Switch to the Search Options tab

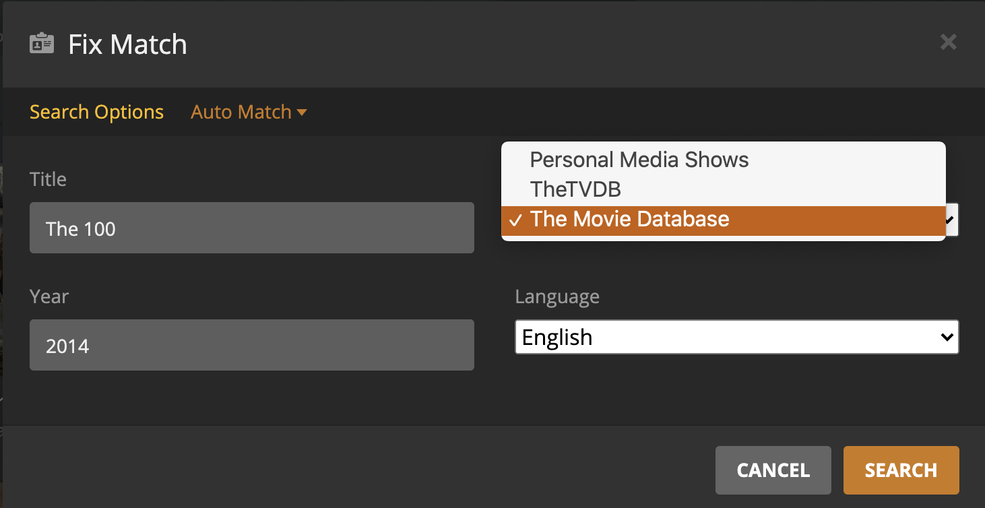click(x=96, y=112)
